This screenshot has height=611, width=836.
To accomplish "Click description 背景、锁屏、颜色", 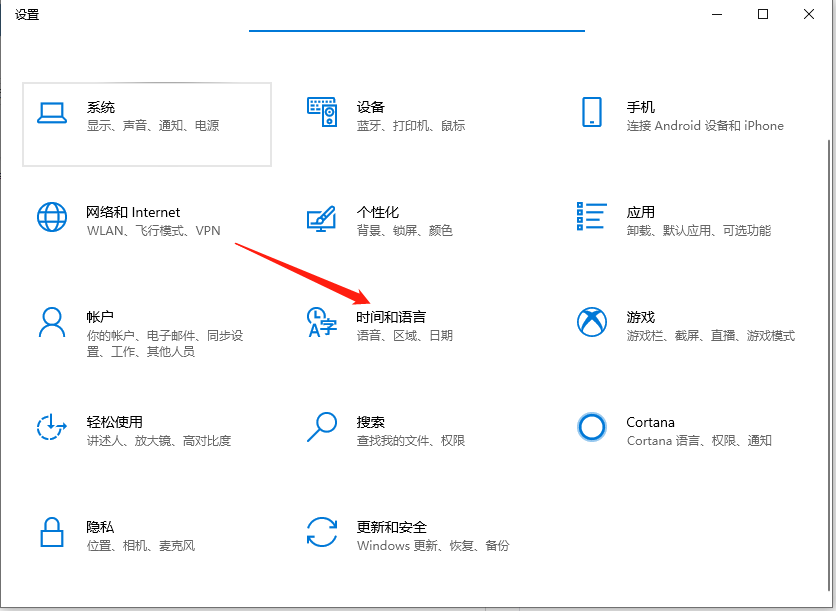I will (405, 230).
